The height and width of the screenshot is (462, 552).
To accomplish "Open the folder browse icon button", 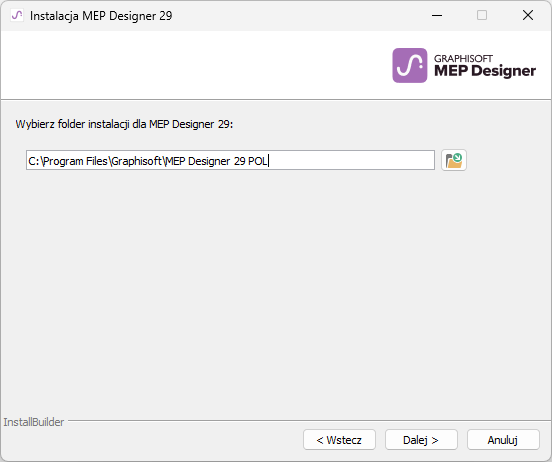I will [454, 160].
